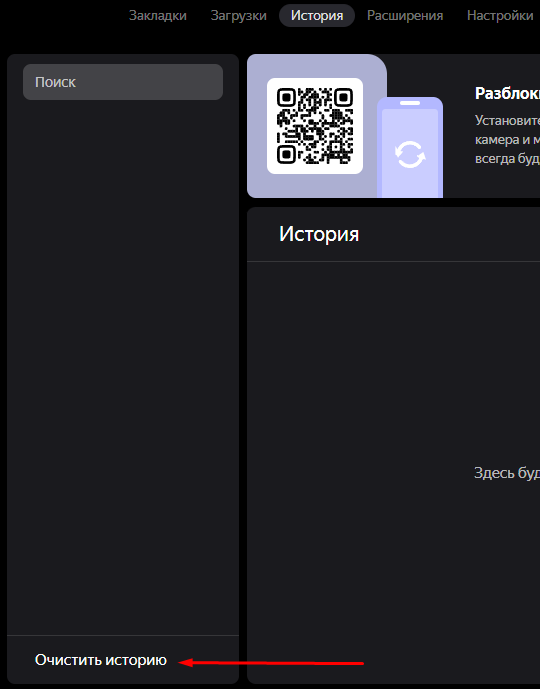
Task: Select the active История tab
Action: click(317, 16)
